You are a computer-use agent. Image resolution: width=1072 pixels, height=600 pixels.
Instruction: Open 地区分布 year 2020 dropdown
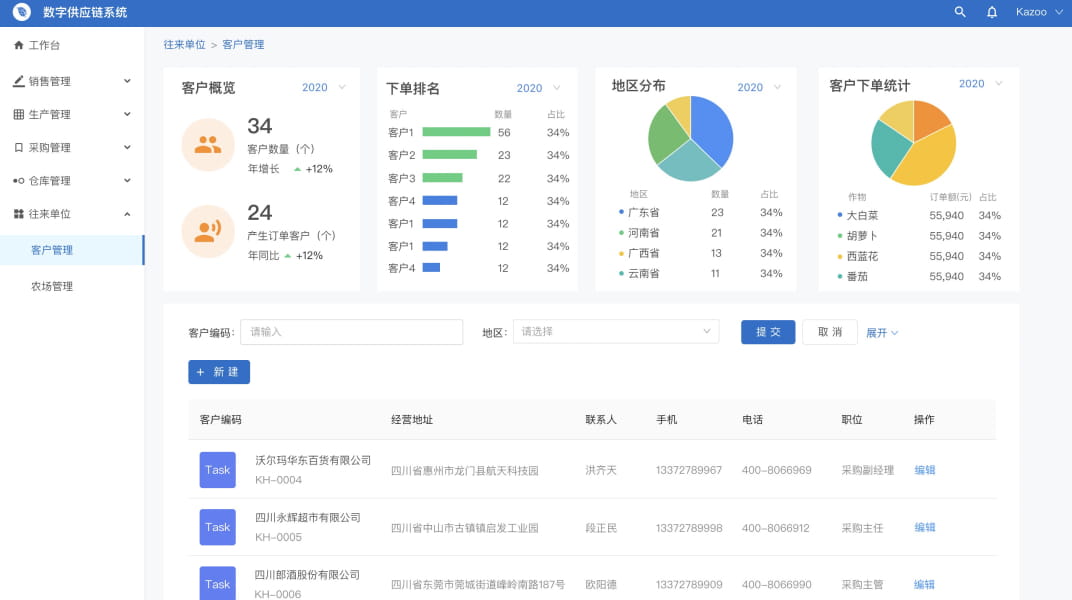click(759, 87)
